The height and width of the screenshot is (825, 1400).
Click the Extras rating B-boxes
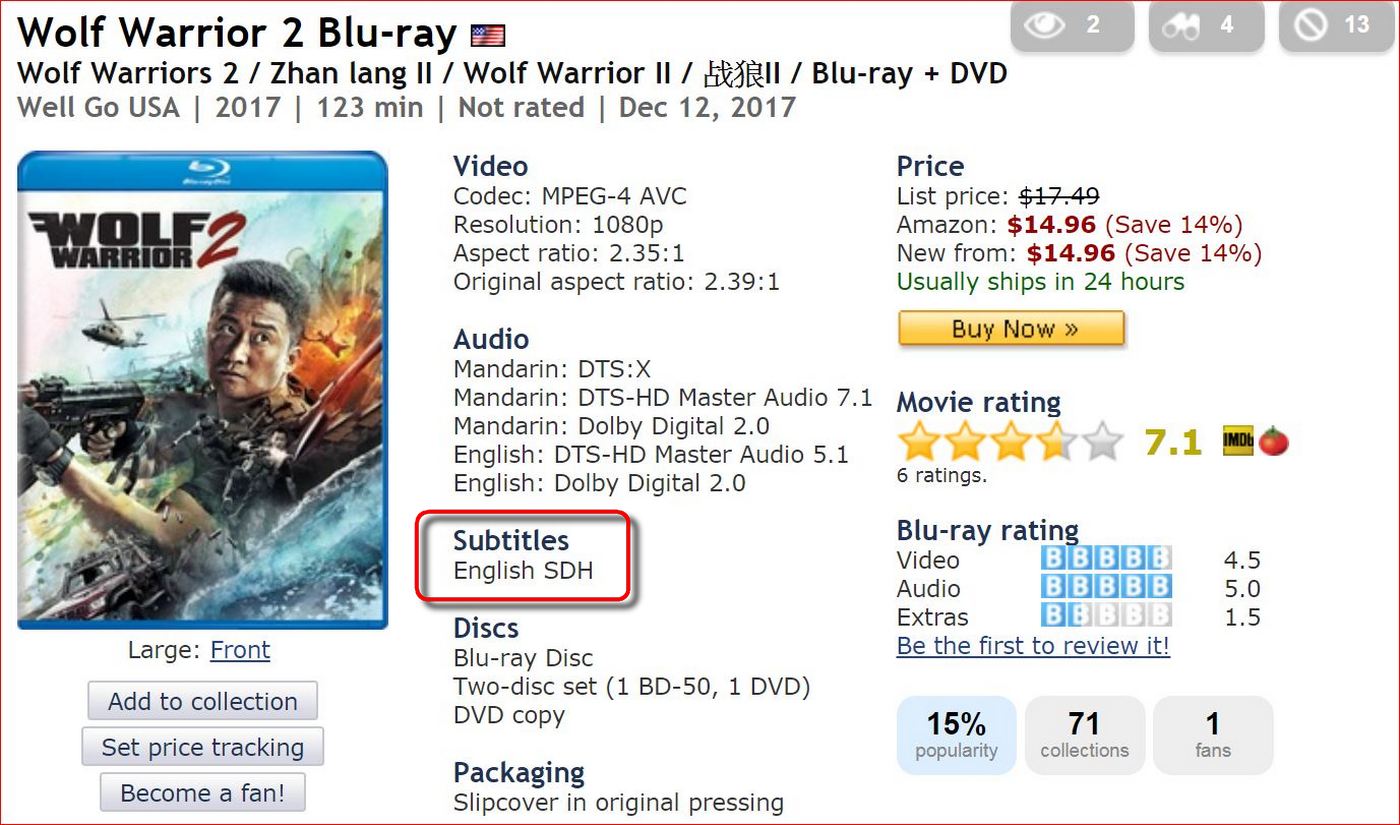[1105, 616]
